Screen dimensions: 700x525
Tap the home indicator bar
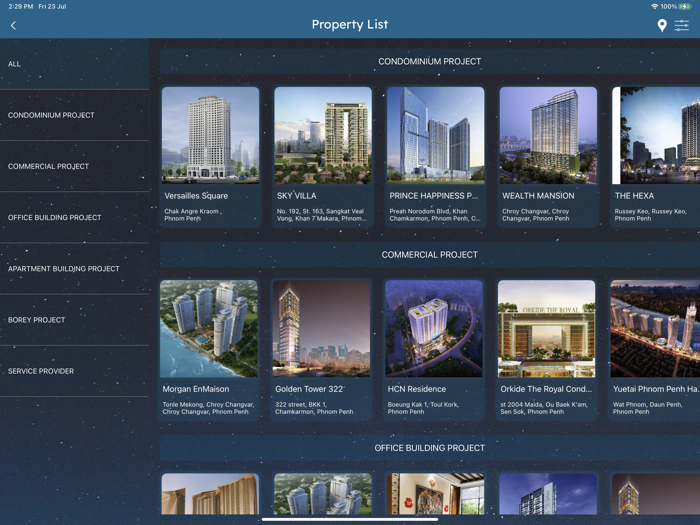[350, 519]
